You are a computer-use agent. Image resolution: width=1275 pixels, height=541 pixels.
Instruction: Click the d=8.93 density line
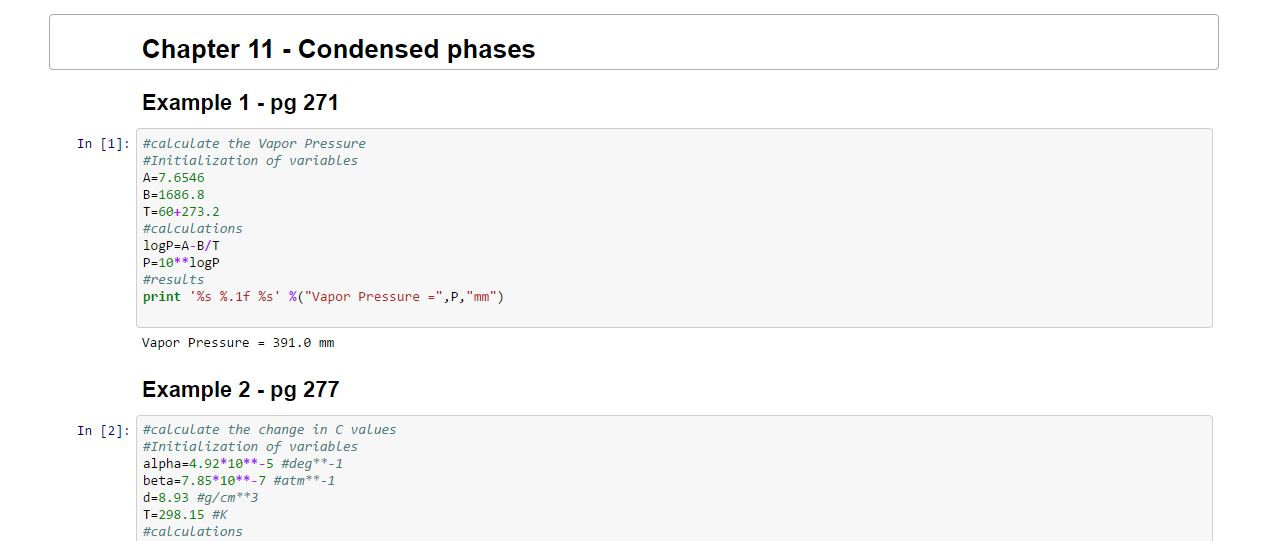tap(200, 497)
